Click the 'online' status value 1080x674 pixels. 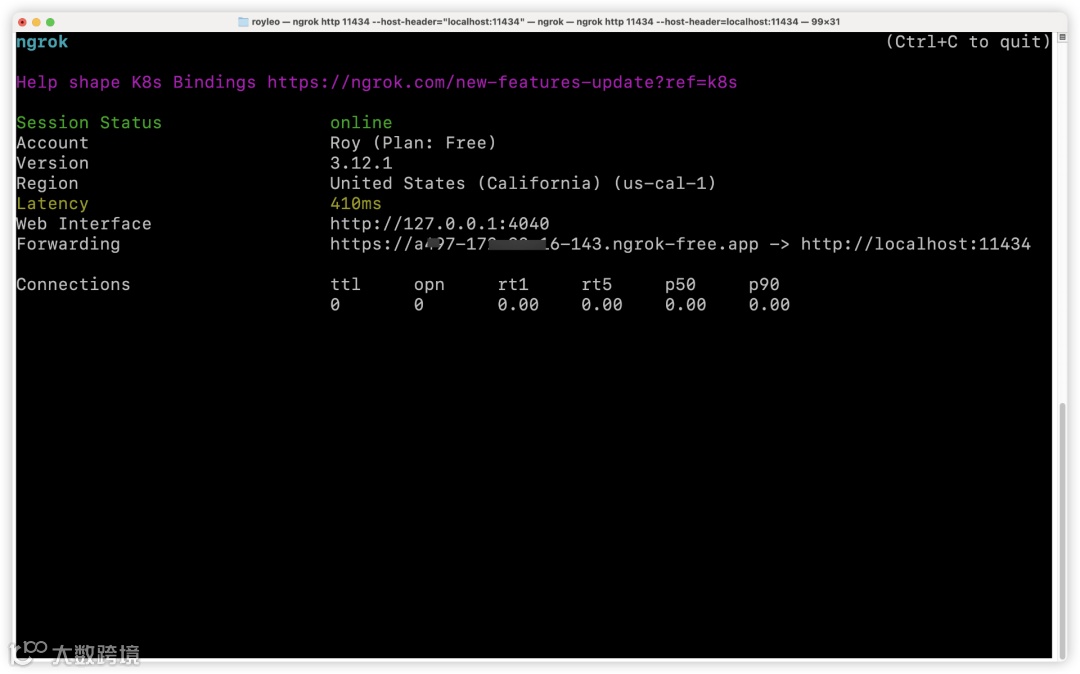361,123
